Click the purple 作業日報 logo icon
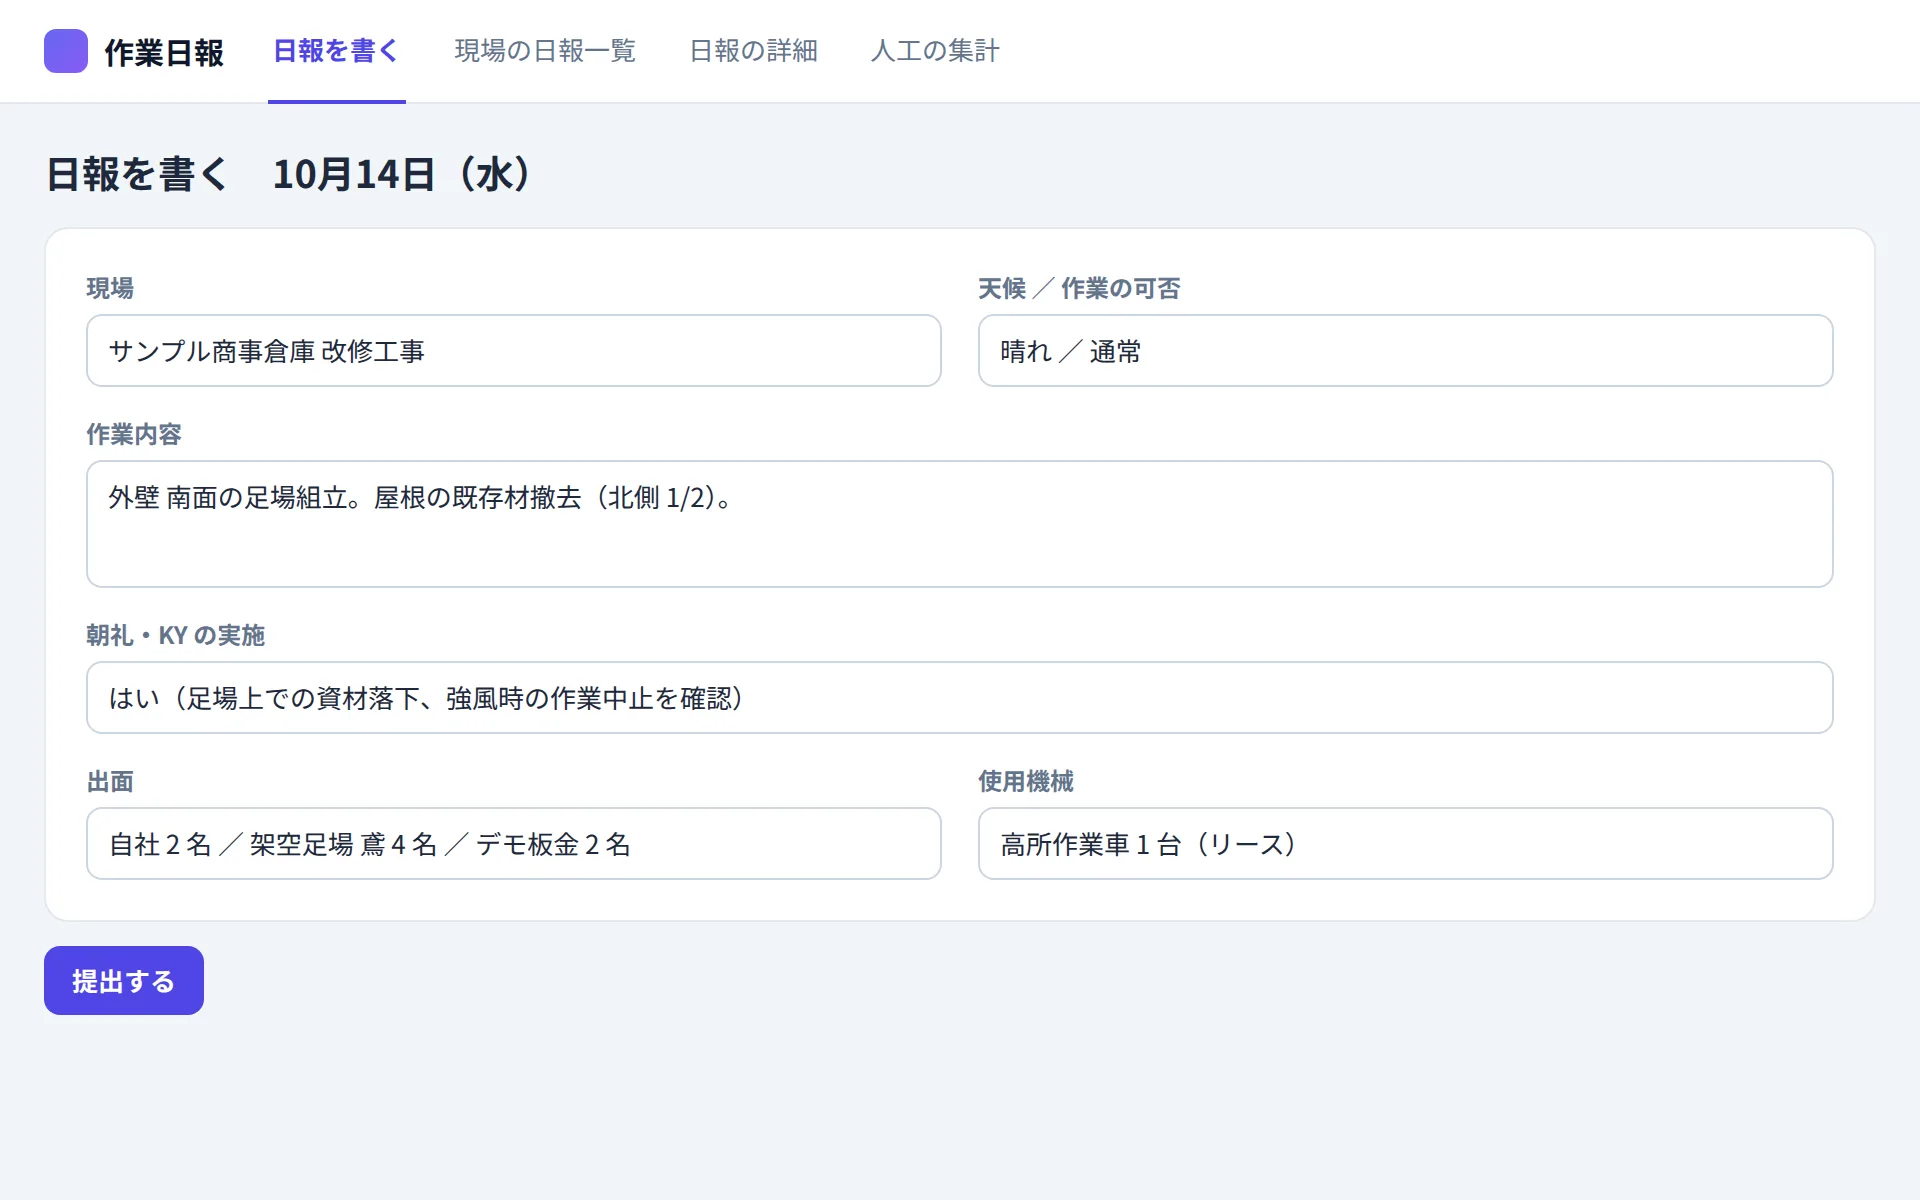 click(x=66, y=51)
